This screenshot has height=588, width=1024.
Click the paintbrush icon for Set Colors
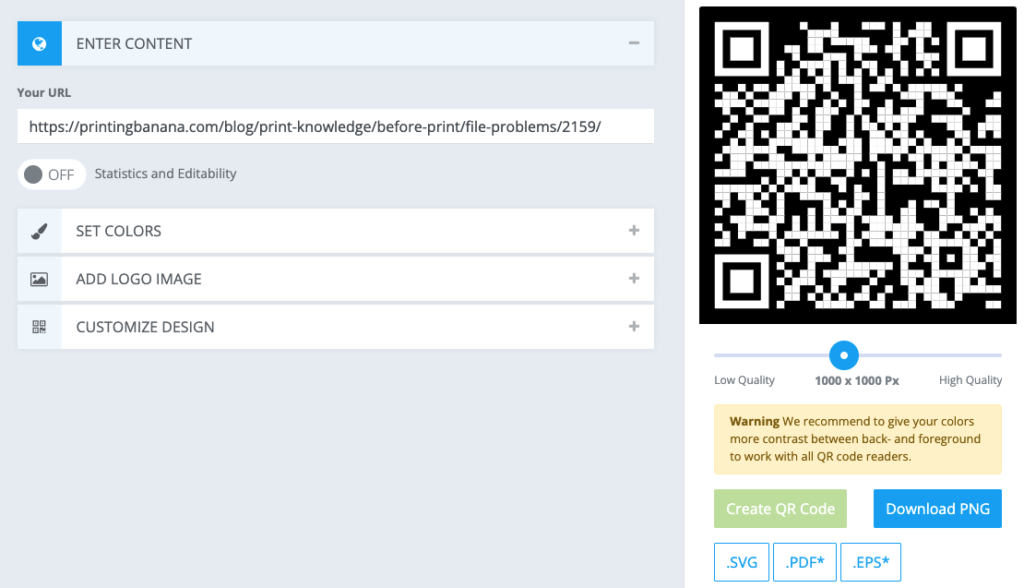[39, 231]
